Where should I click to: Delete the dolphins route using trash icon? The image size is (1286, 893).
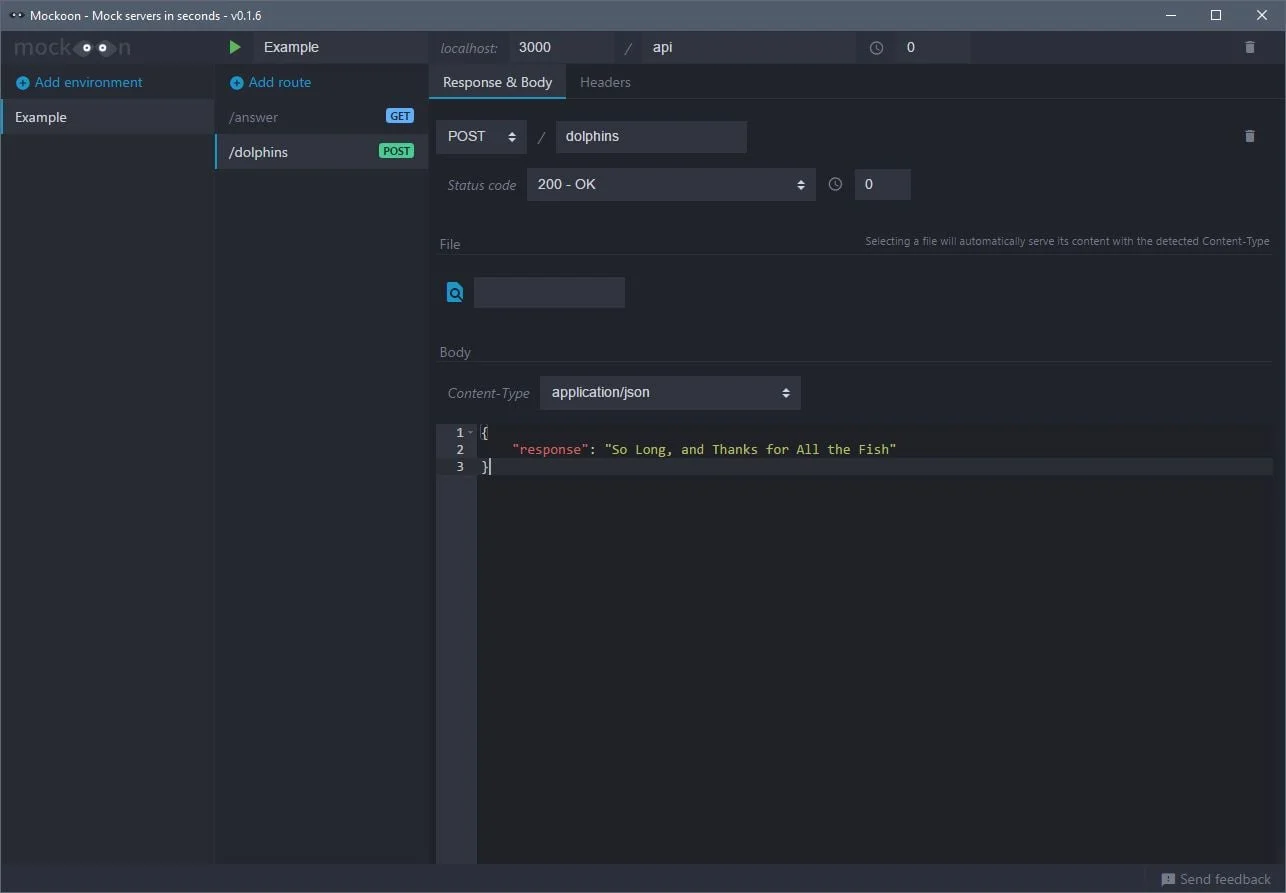click(1249, 136)
